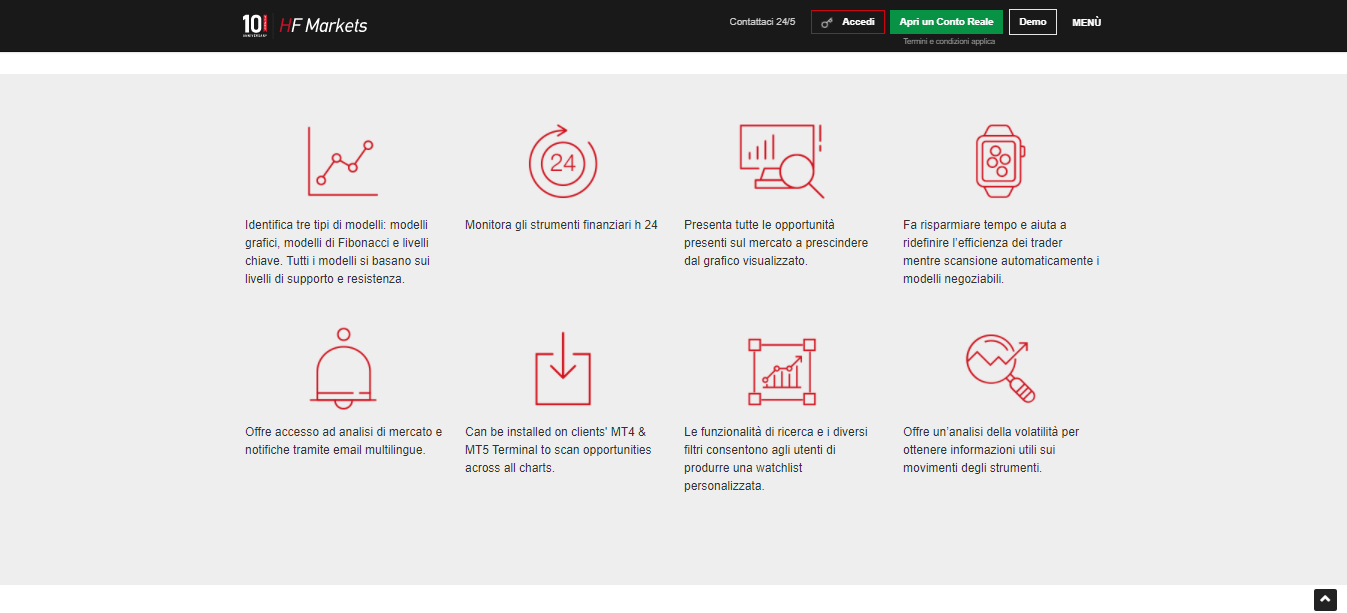Click the 10th anniversary badge icon
The height and width of the screenshot is (613, 1347).
tap(254, 25)
